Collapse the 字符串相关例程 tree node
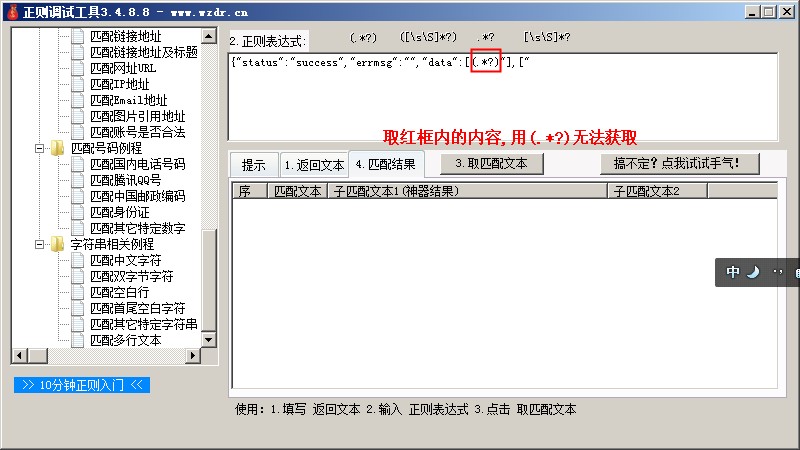 click(x=39, y=244)
